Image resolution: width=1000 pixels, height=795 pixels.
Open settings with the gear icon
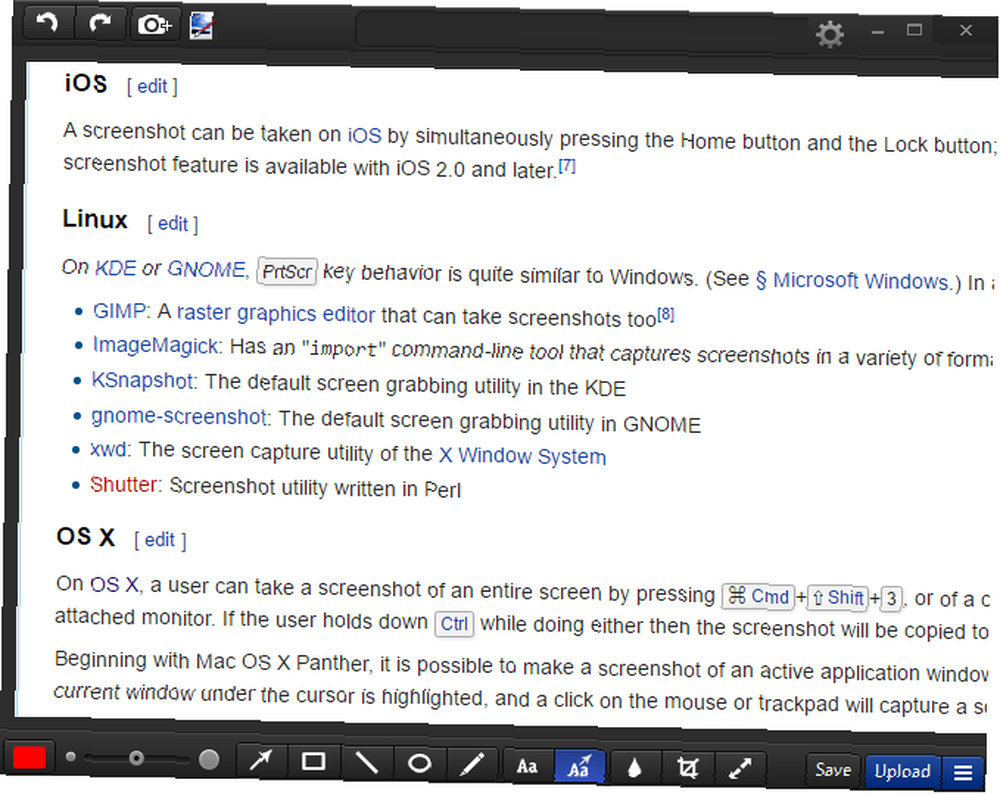[x=830, y=33]
